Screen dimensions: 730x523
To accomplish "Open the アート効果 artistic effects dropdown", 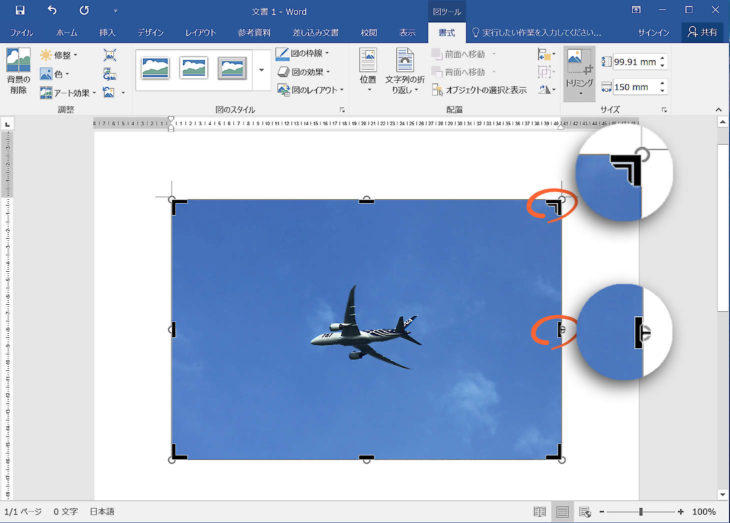I will [68, 92].
